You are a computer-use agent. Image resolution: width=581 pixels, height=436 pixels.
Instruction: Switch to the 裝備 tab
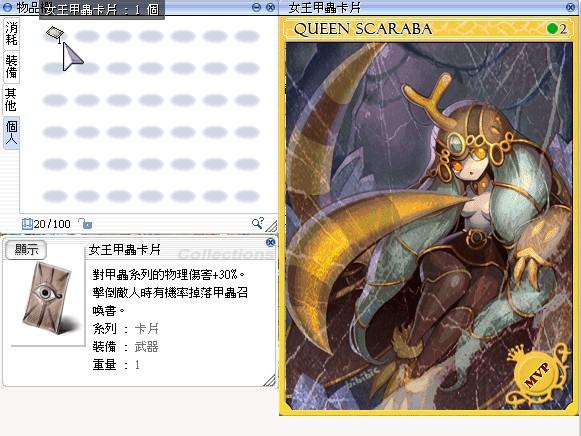[x=11, y=67]
